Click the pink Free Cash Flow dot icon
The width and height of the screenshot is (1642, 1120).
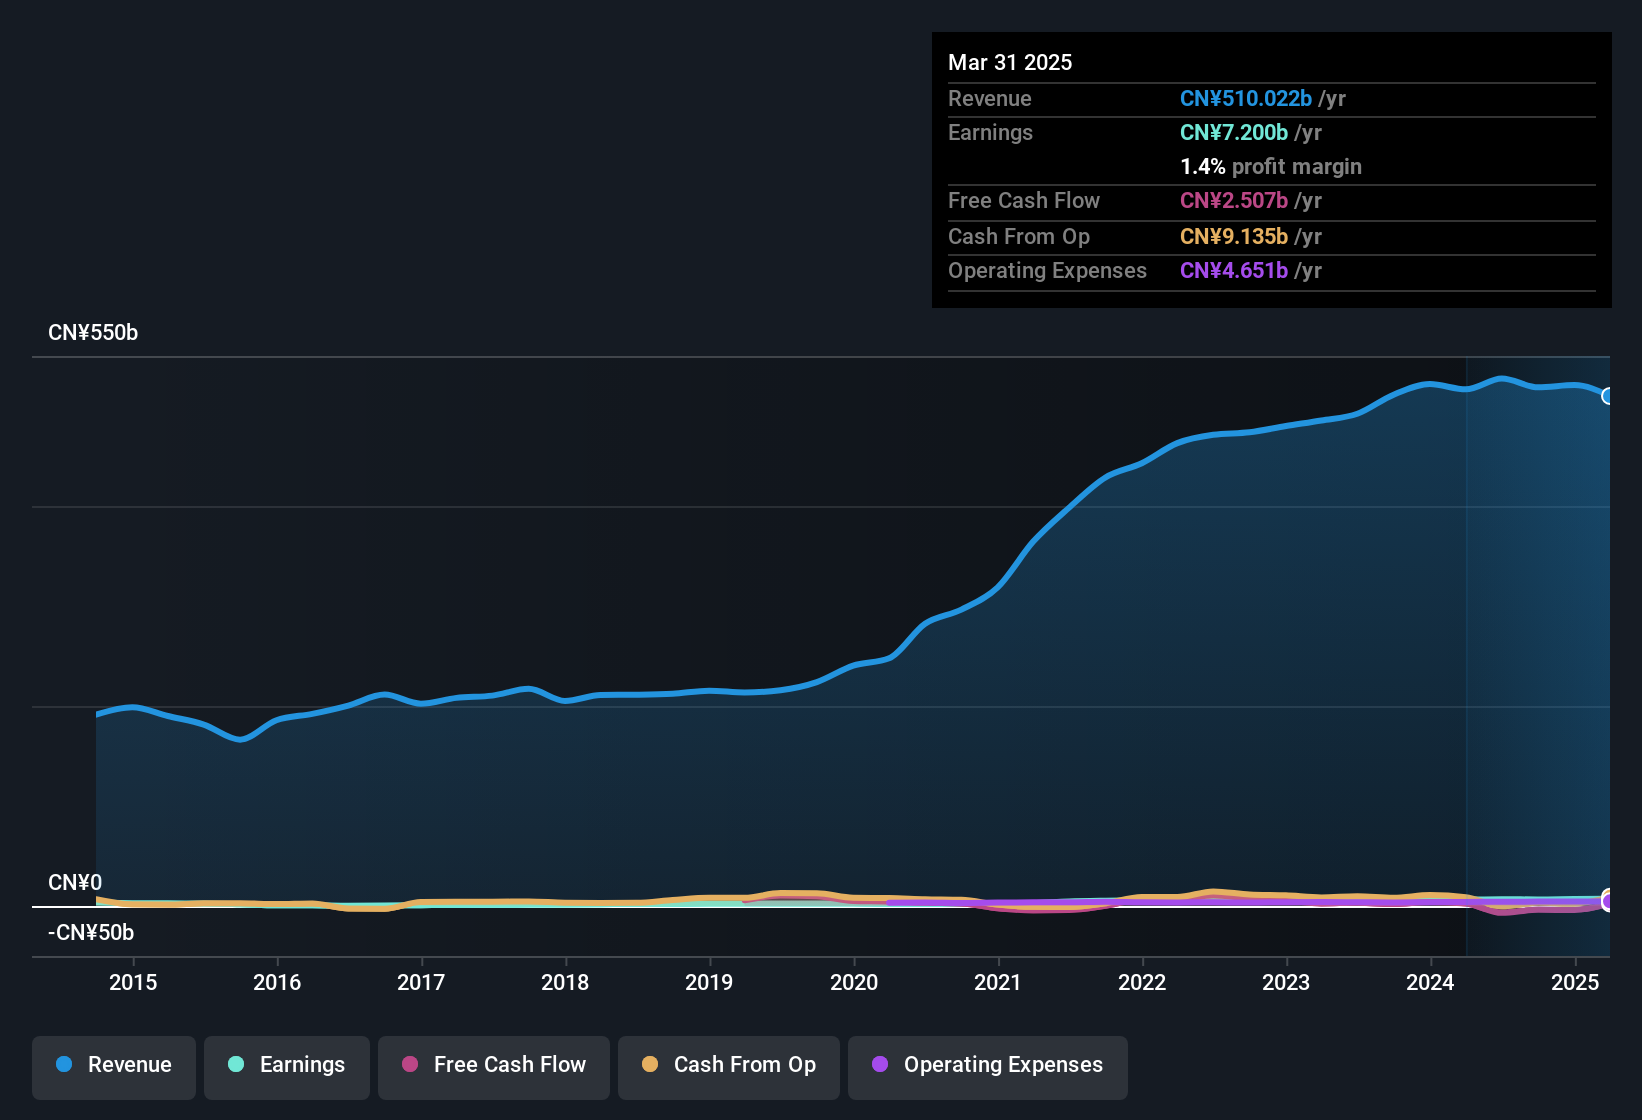click(x=408, y=1065)
